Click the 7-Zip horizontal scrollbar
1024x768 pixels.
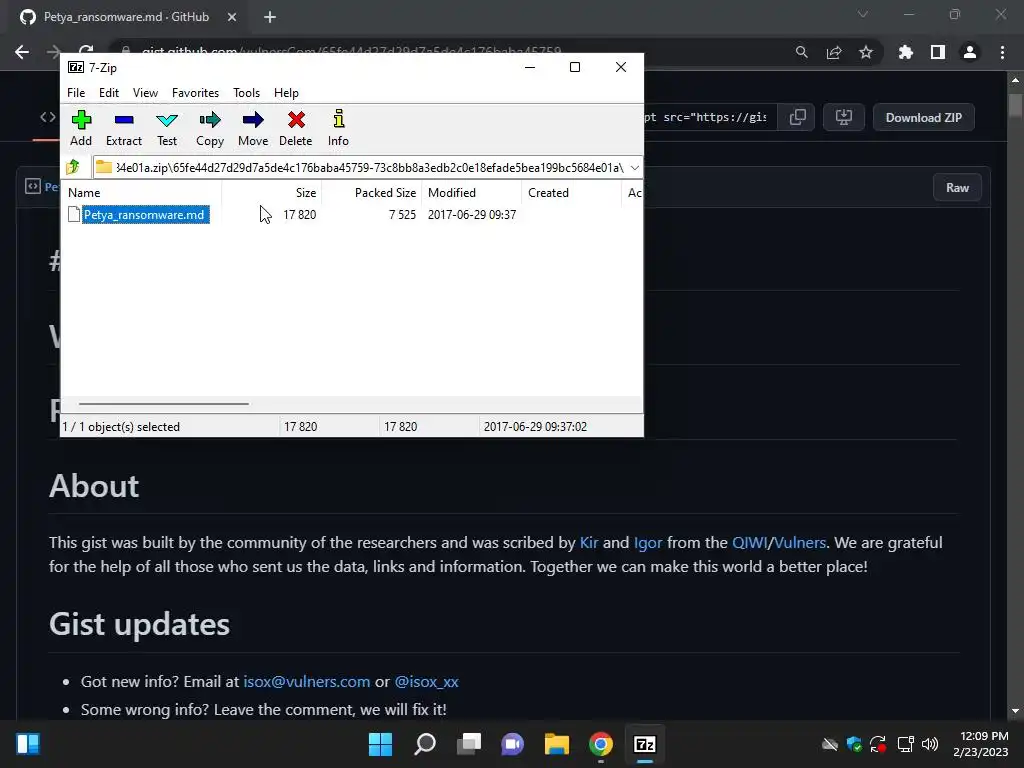click(x=163, y=404)
